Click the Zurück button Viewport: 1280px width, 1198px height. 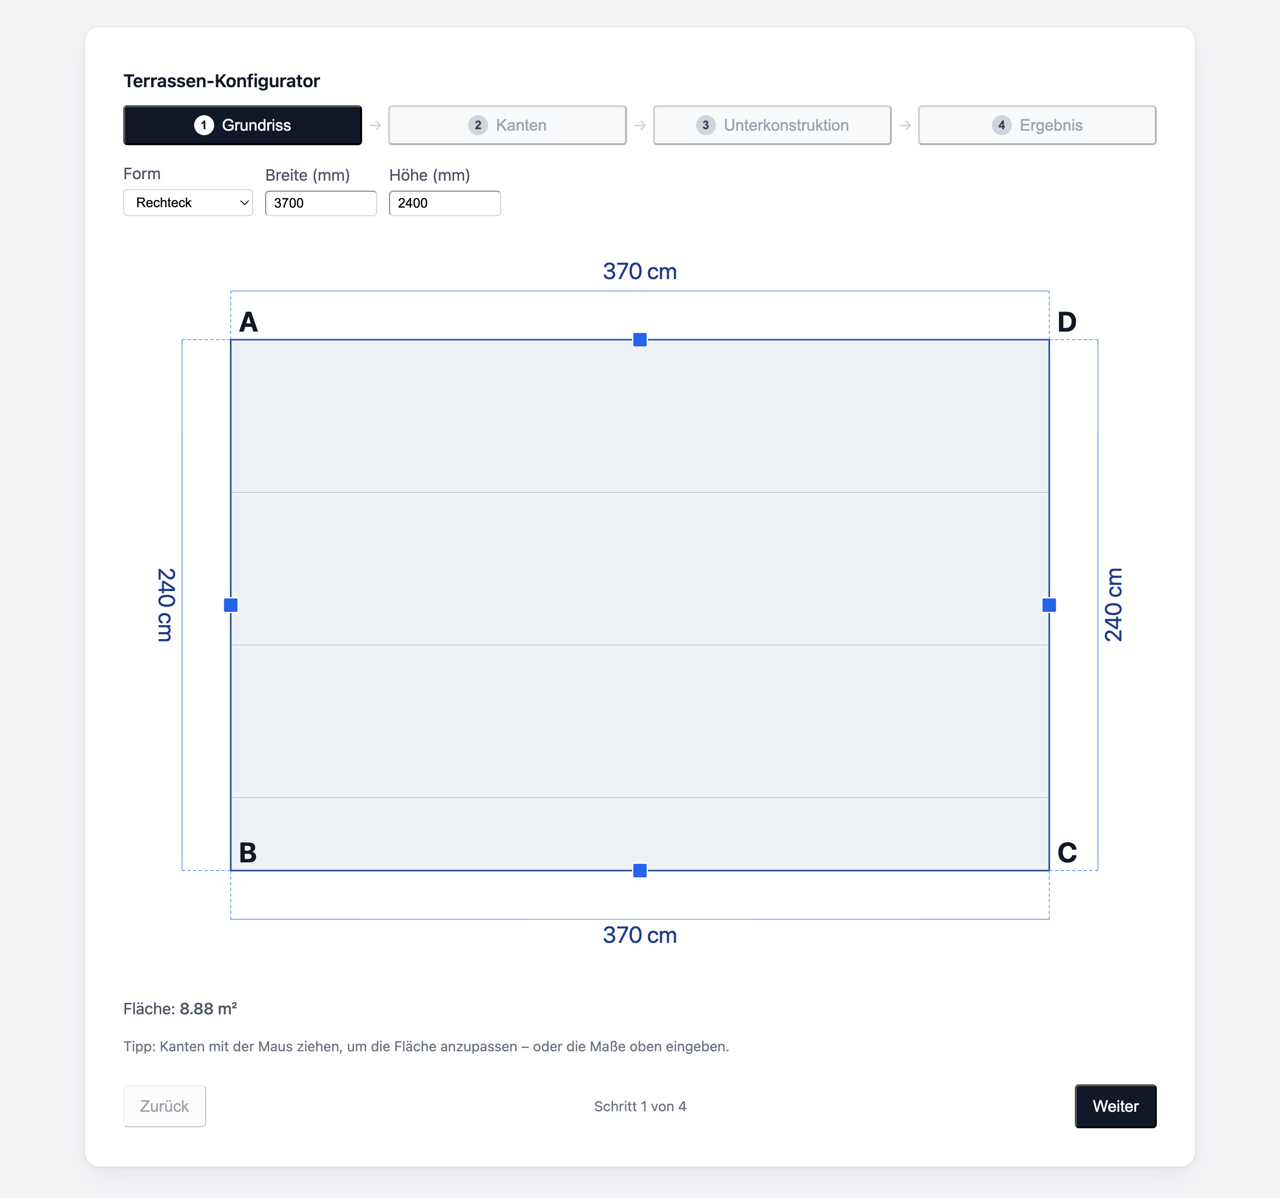[165, 1106]
